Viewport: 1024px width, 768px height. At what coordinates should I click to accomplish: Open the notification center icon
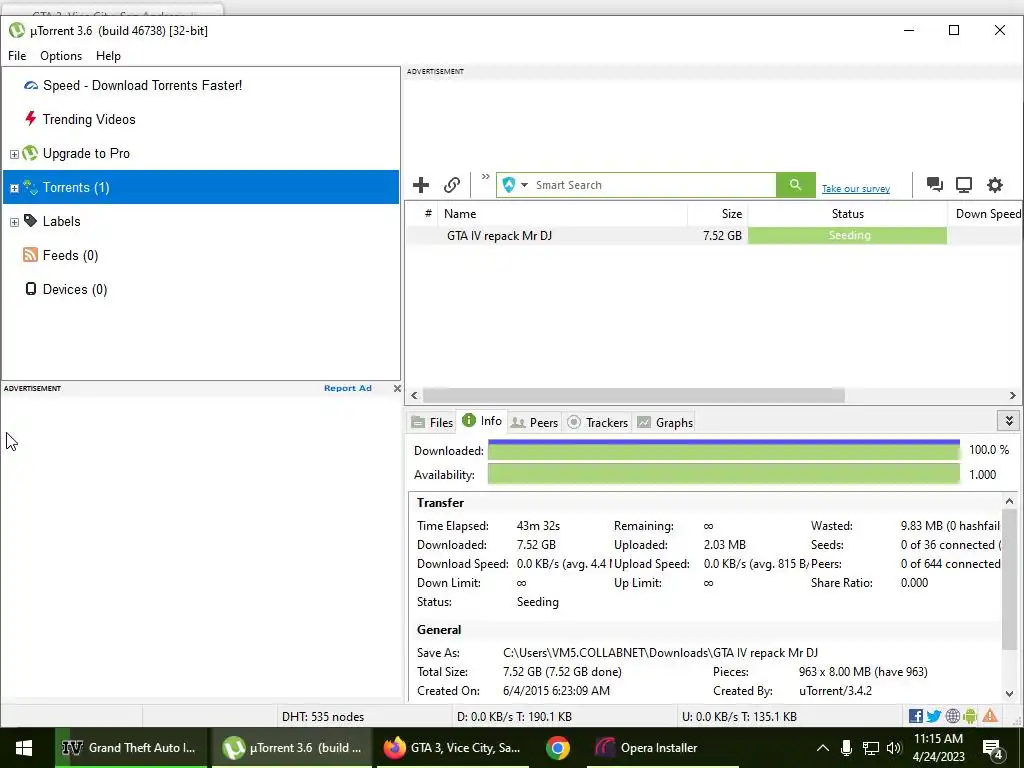(993, 748)
